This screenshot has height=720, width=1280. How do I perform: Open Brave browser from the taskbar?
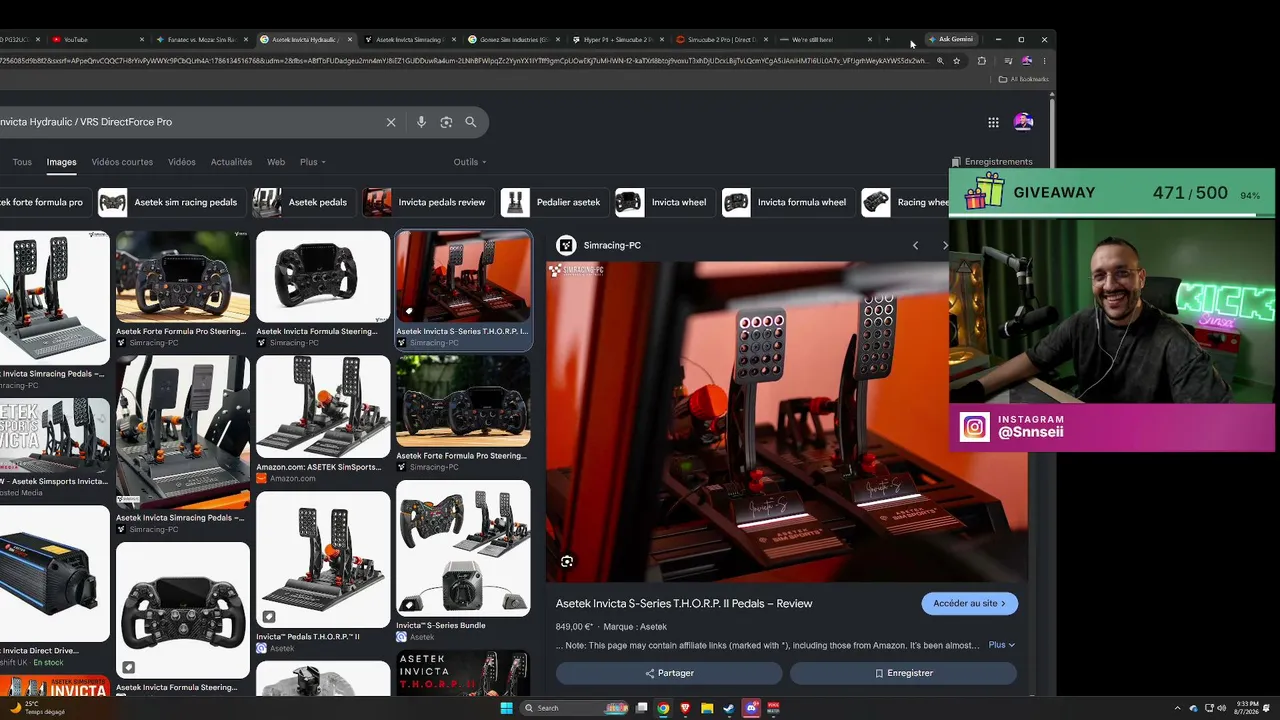(x=685, y=708)
